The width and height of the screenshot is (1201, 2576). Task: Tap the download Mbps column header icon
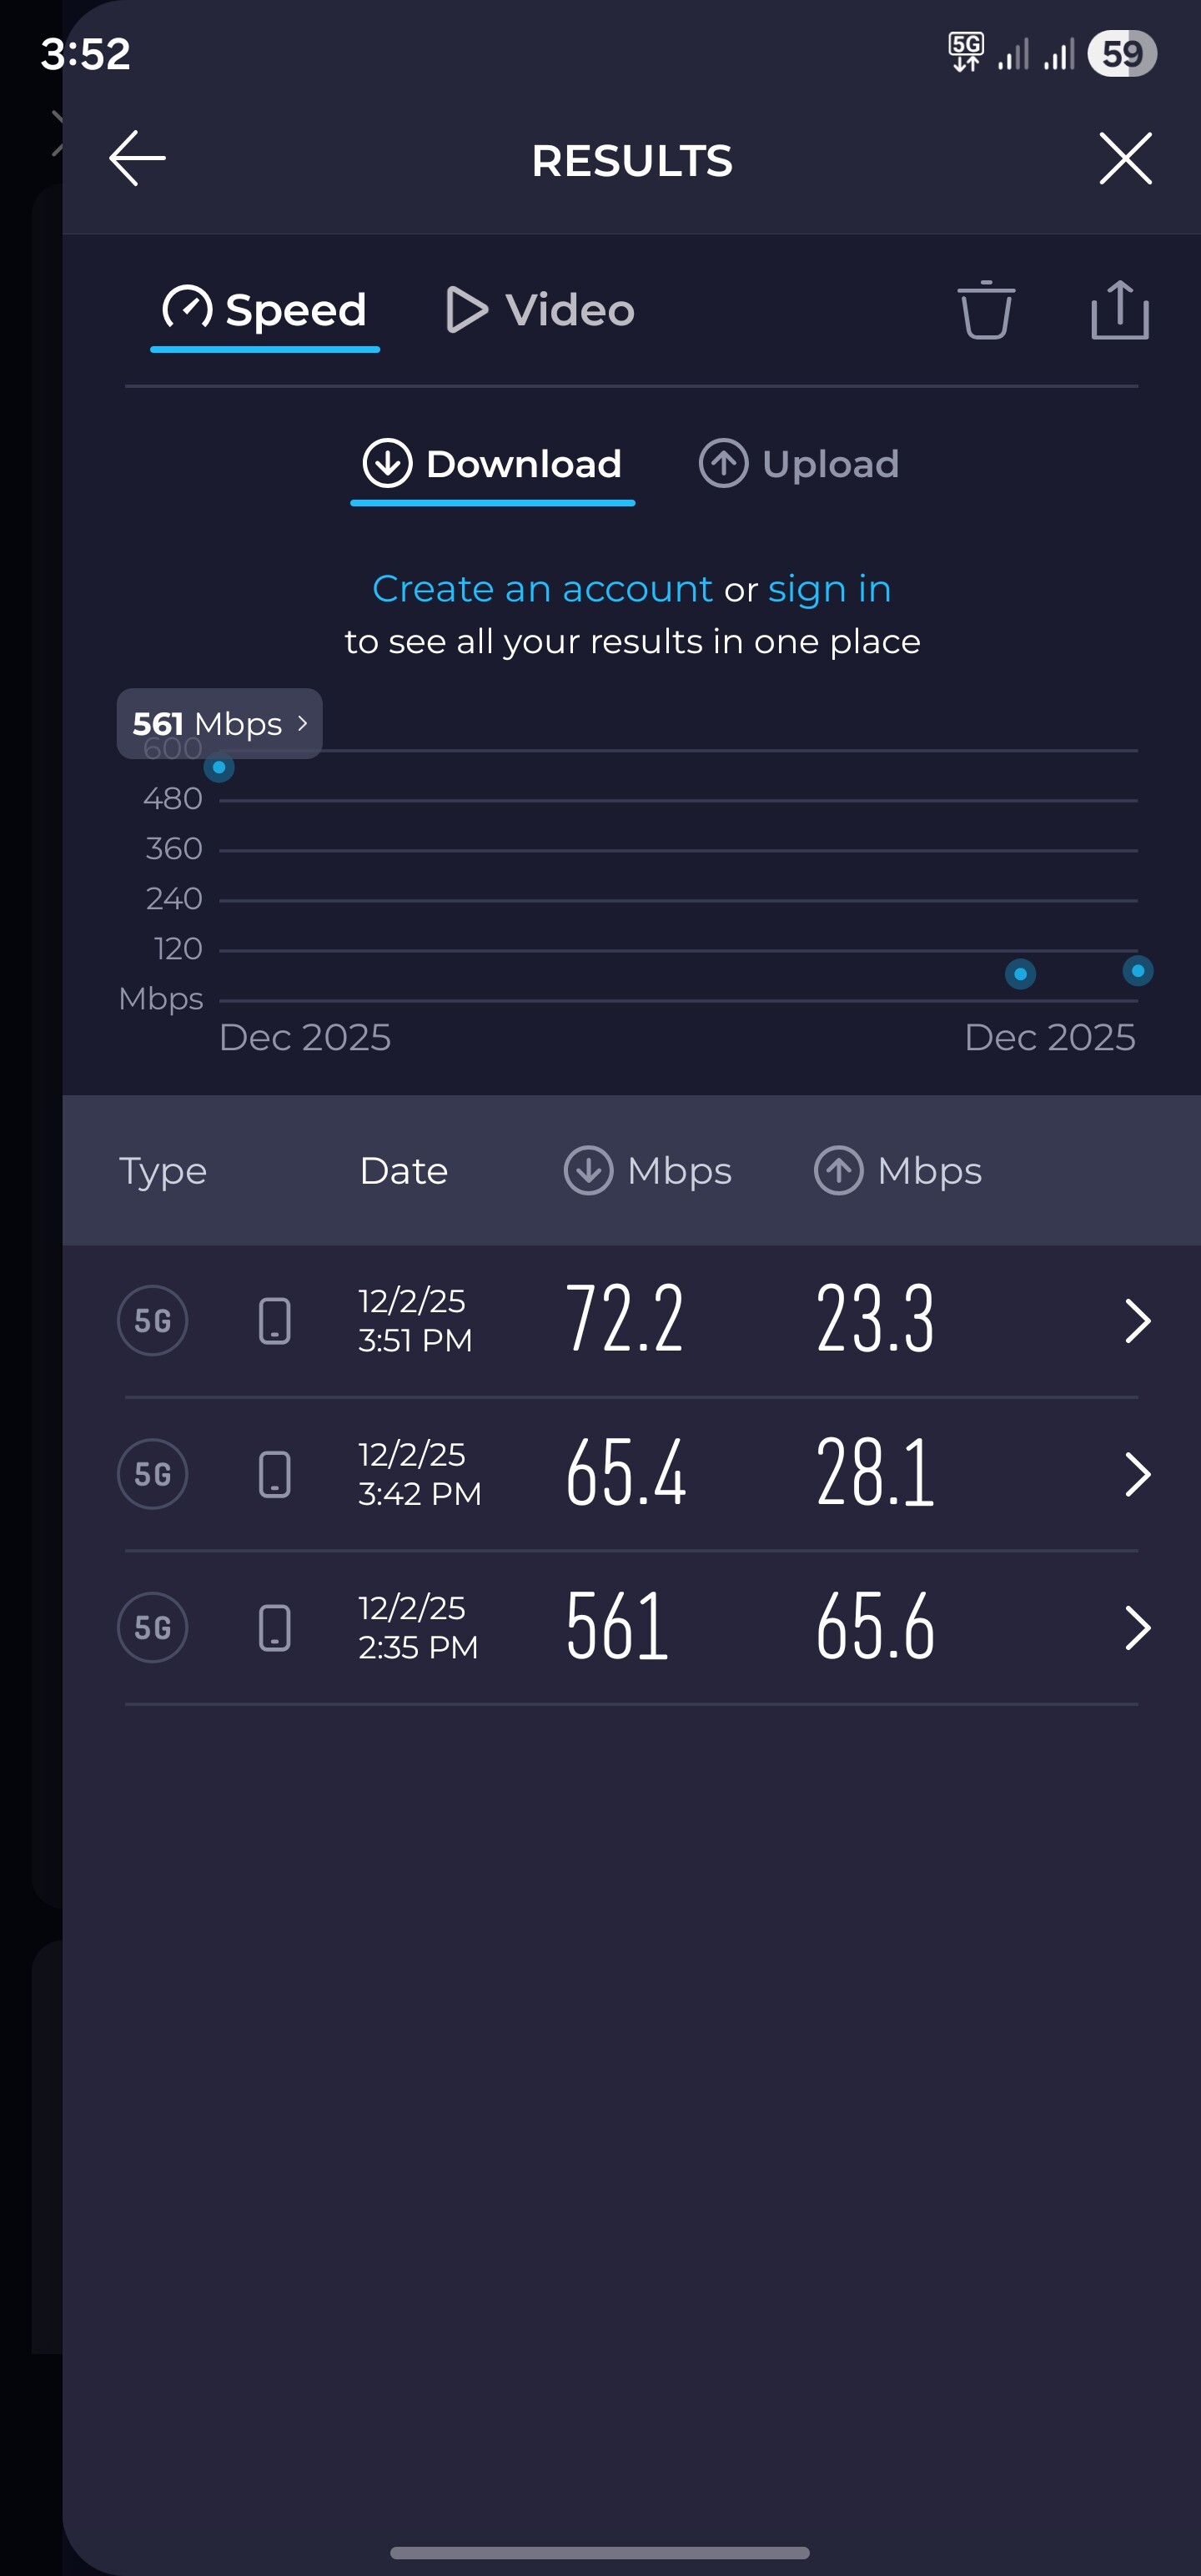click(589, 1170)
